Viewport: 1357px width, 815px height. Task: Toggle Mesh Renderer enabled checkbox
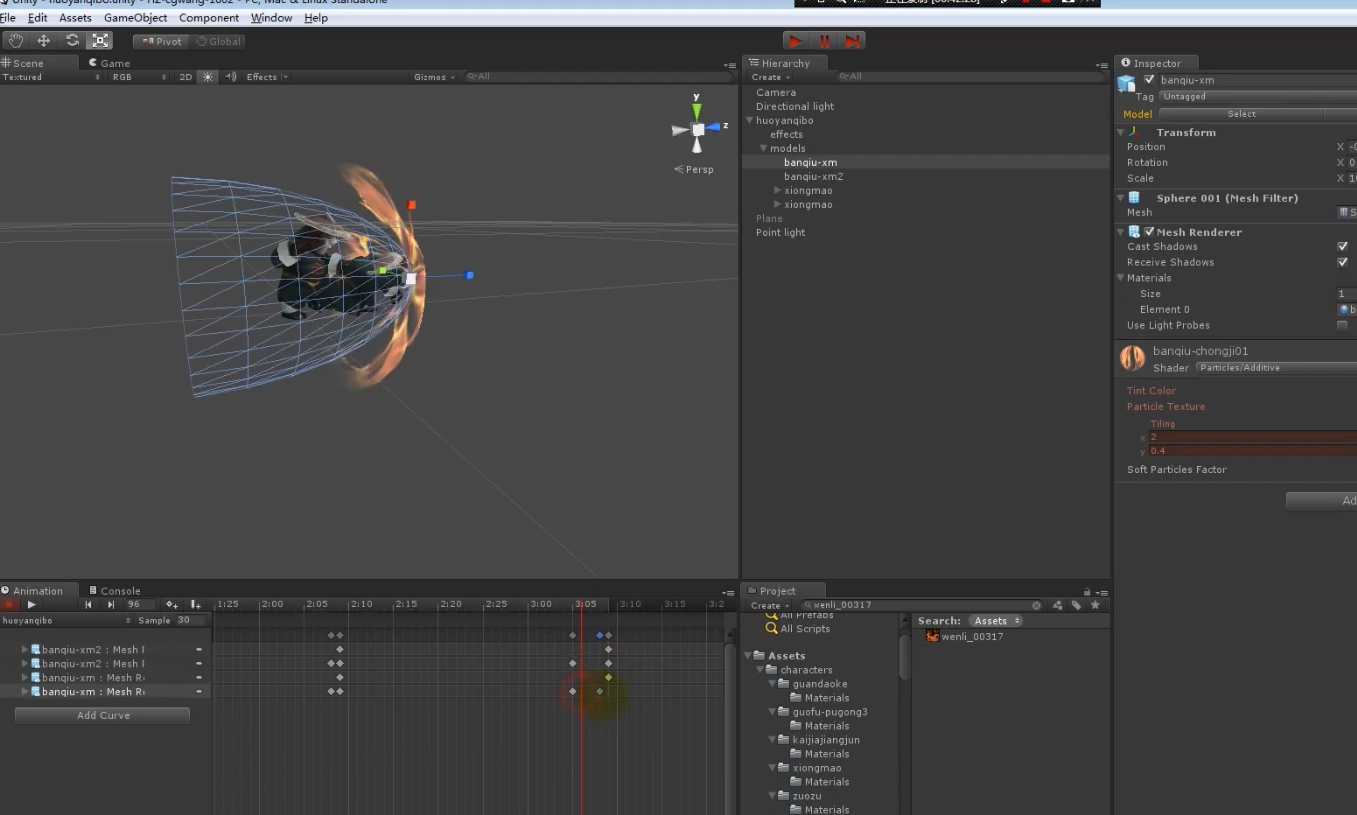click(x=1149, y=232)
